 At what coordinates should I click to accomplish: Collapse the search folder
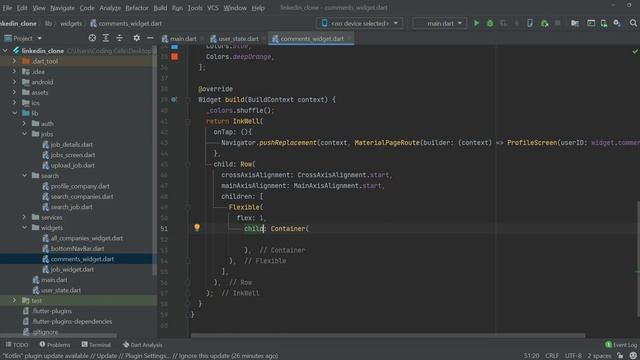(24, 175)
